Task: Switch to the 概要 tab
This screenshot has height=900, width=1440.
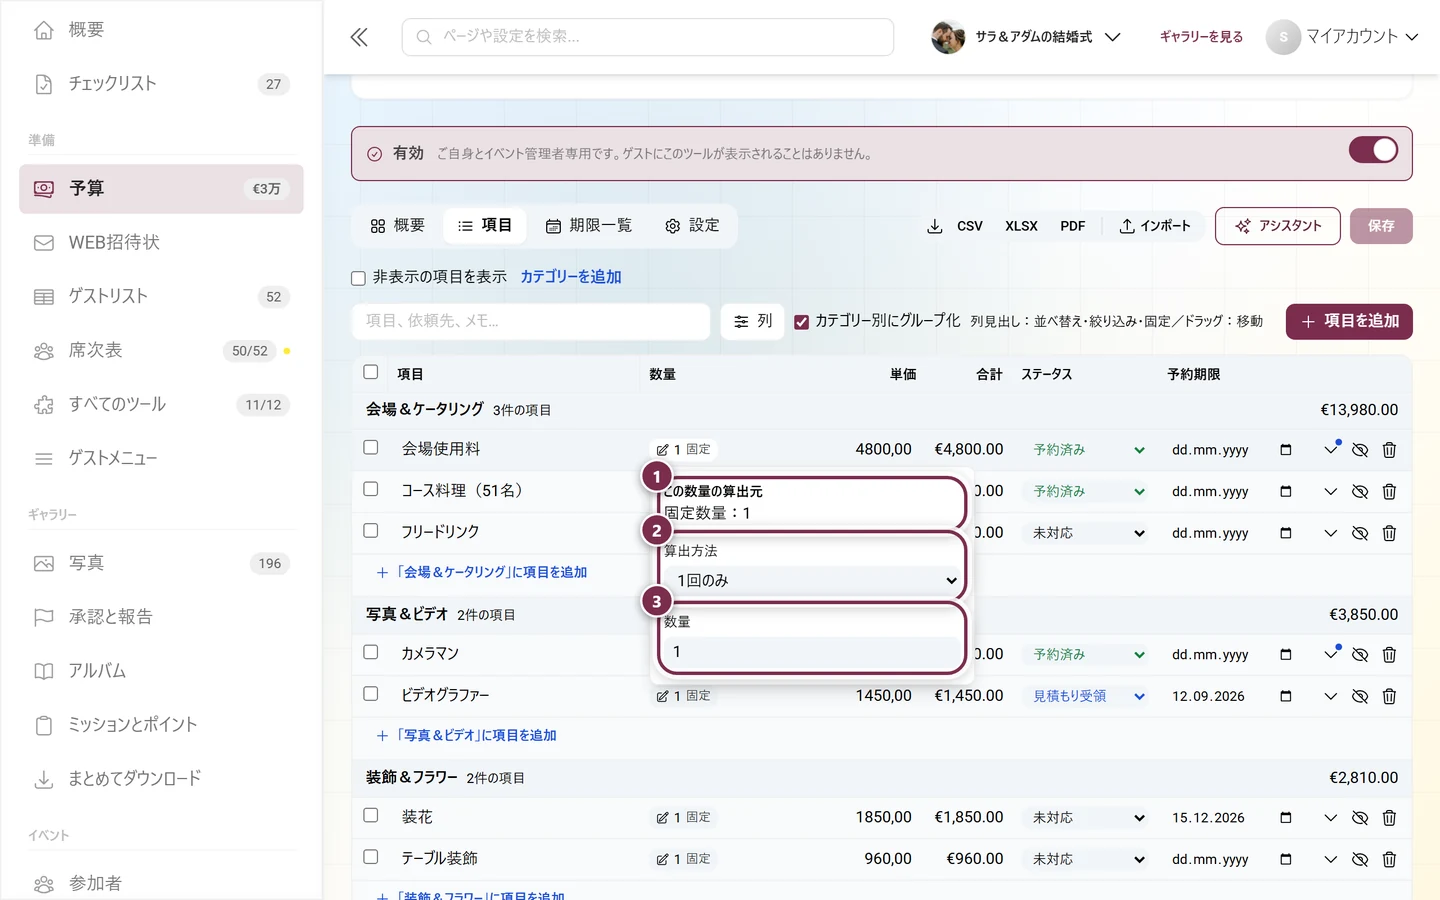Action: pos(397,226)
